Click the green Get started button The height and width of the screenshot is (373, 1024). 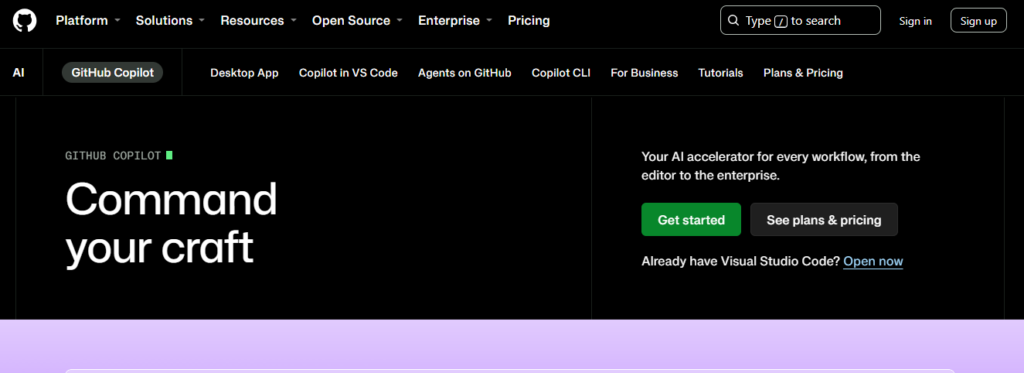coord(691,219)
